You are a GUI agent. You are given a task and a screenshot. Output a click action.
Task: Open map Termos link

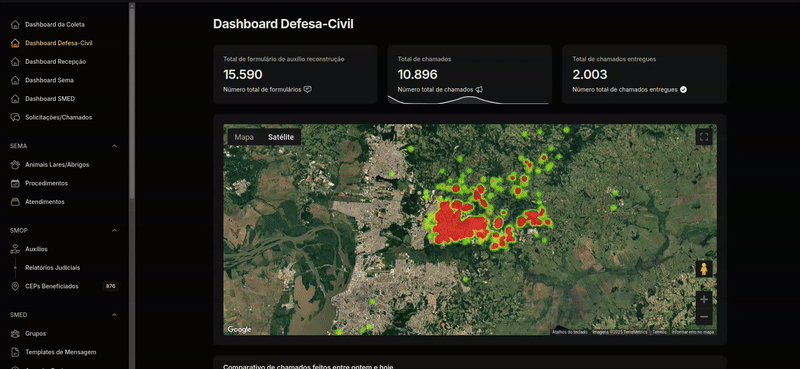point(659,332)
